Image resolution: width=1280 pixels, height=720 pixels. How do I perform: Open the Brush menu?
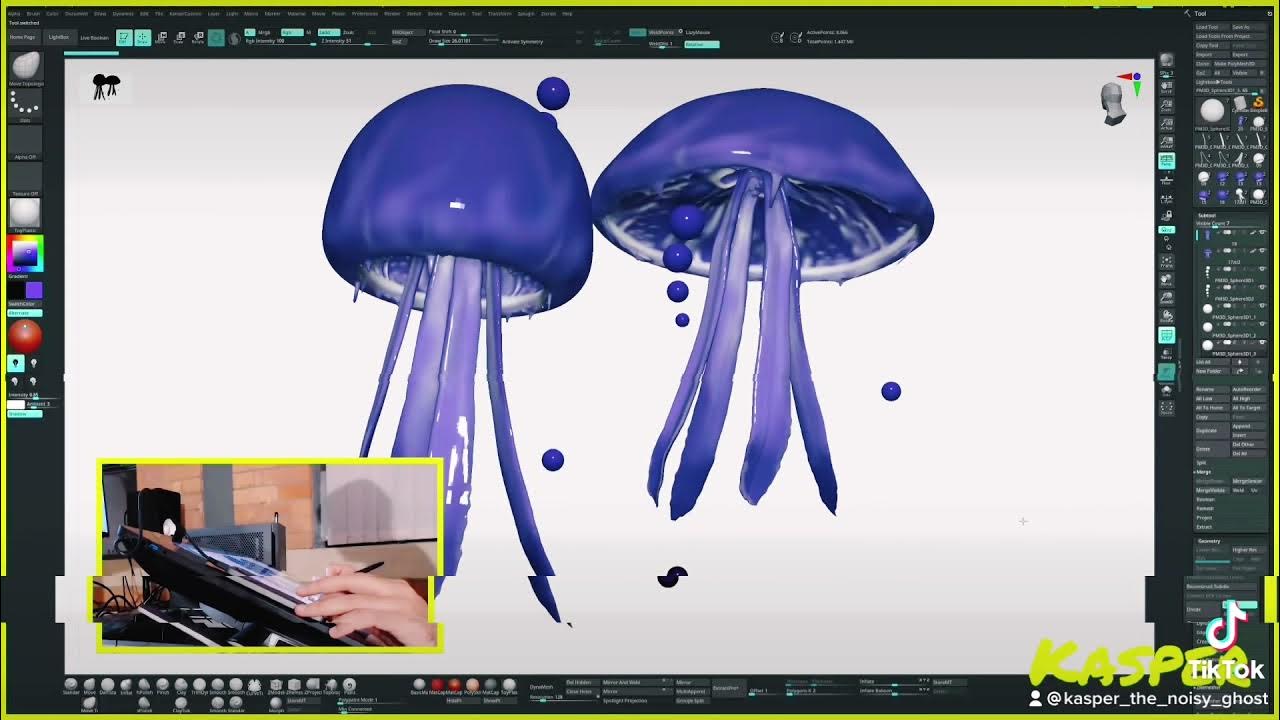pos(33,14)
